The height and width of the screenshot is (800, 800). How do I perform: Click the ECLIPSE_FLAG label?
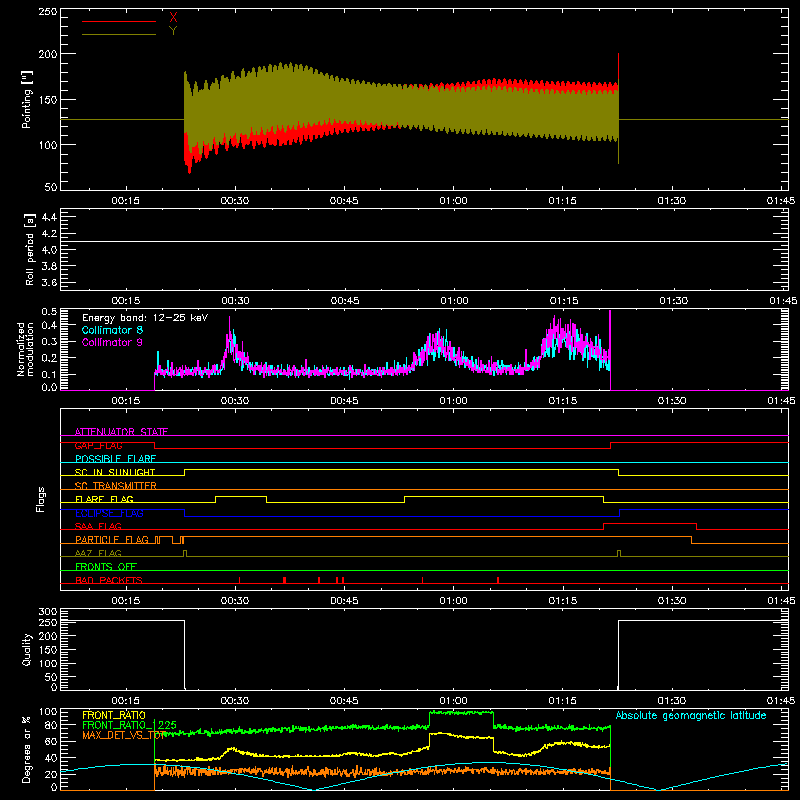pos(109,513)
